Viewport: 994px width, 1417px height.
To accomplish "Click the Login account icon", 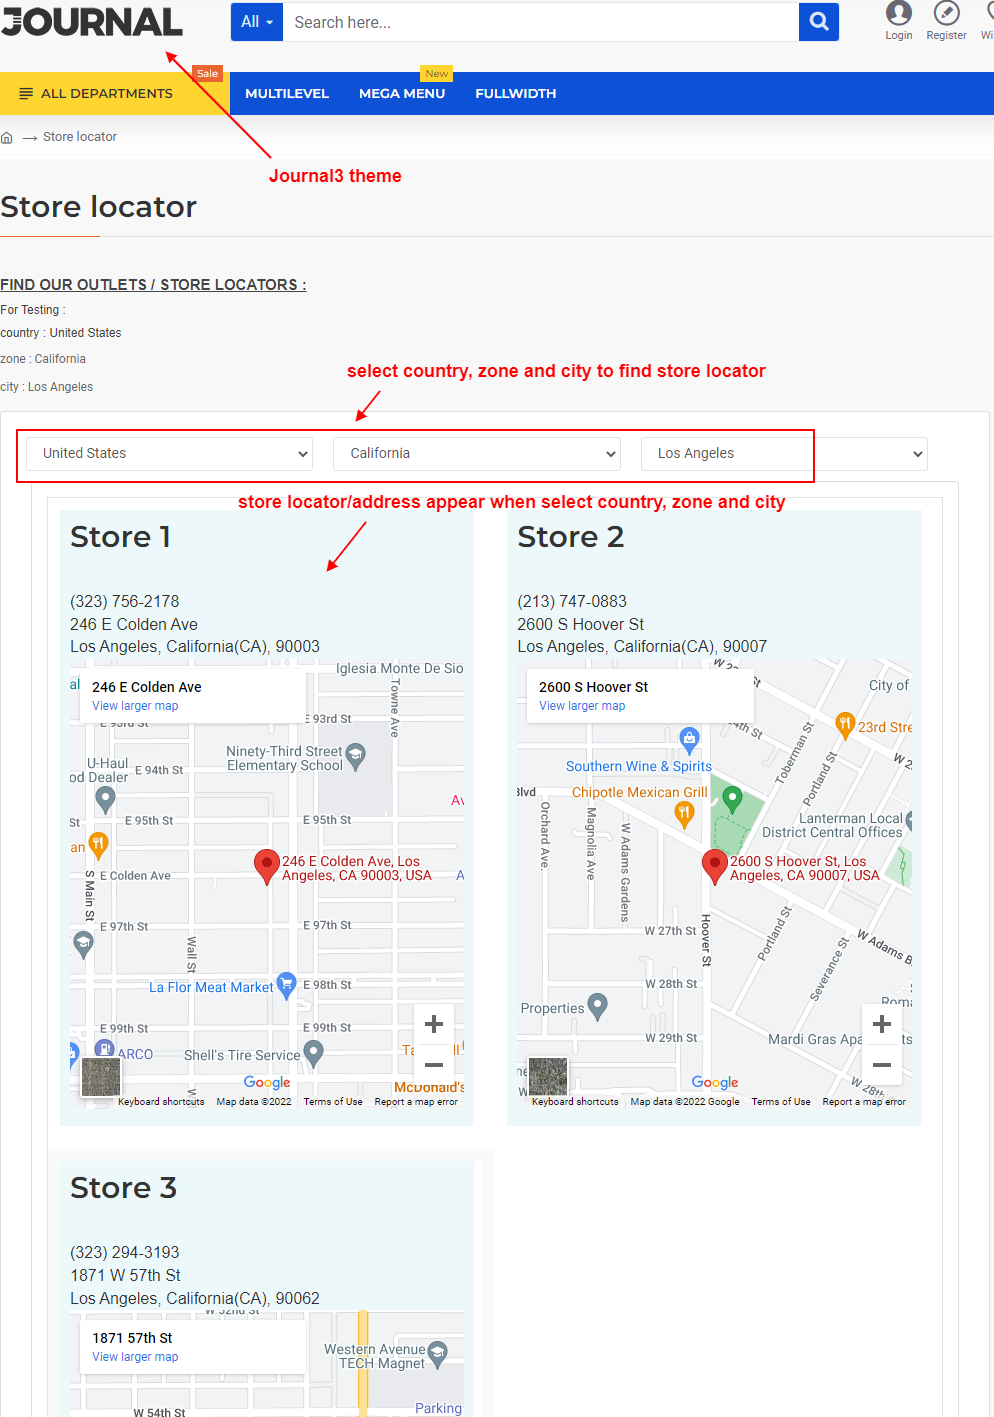I will pos(898,15).
